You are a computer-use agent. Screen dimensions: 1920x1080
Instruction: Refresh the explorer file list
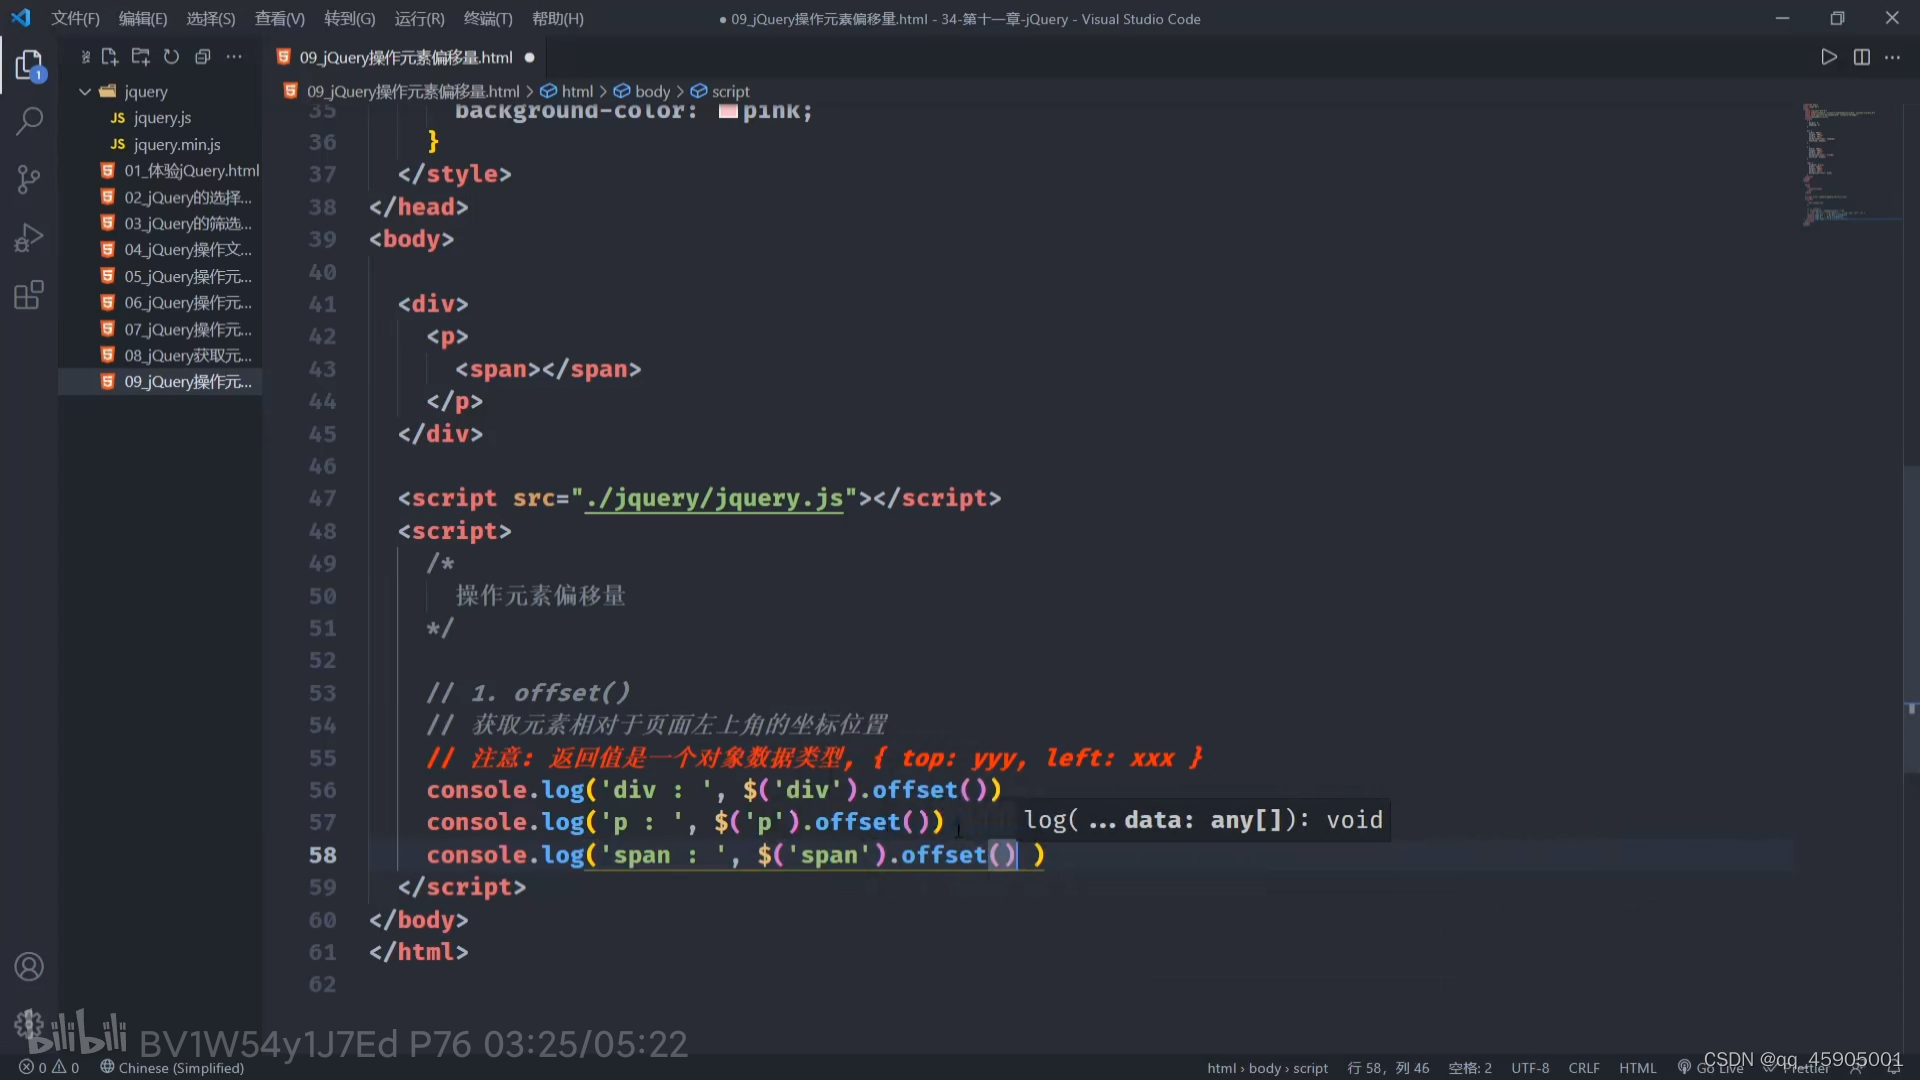(x=172, y=57)
